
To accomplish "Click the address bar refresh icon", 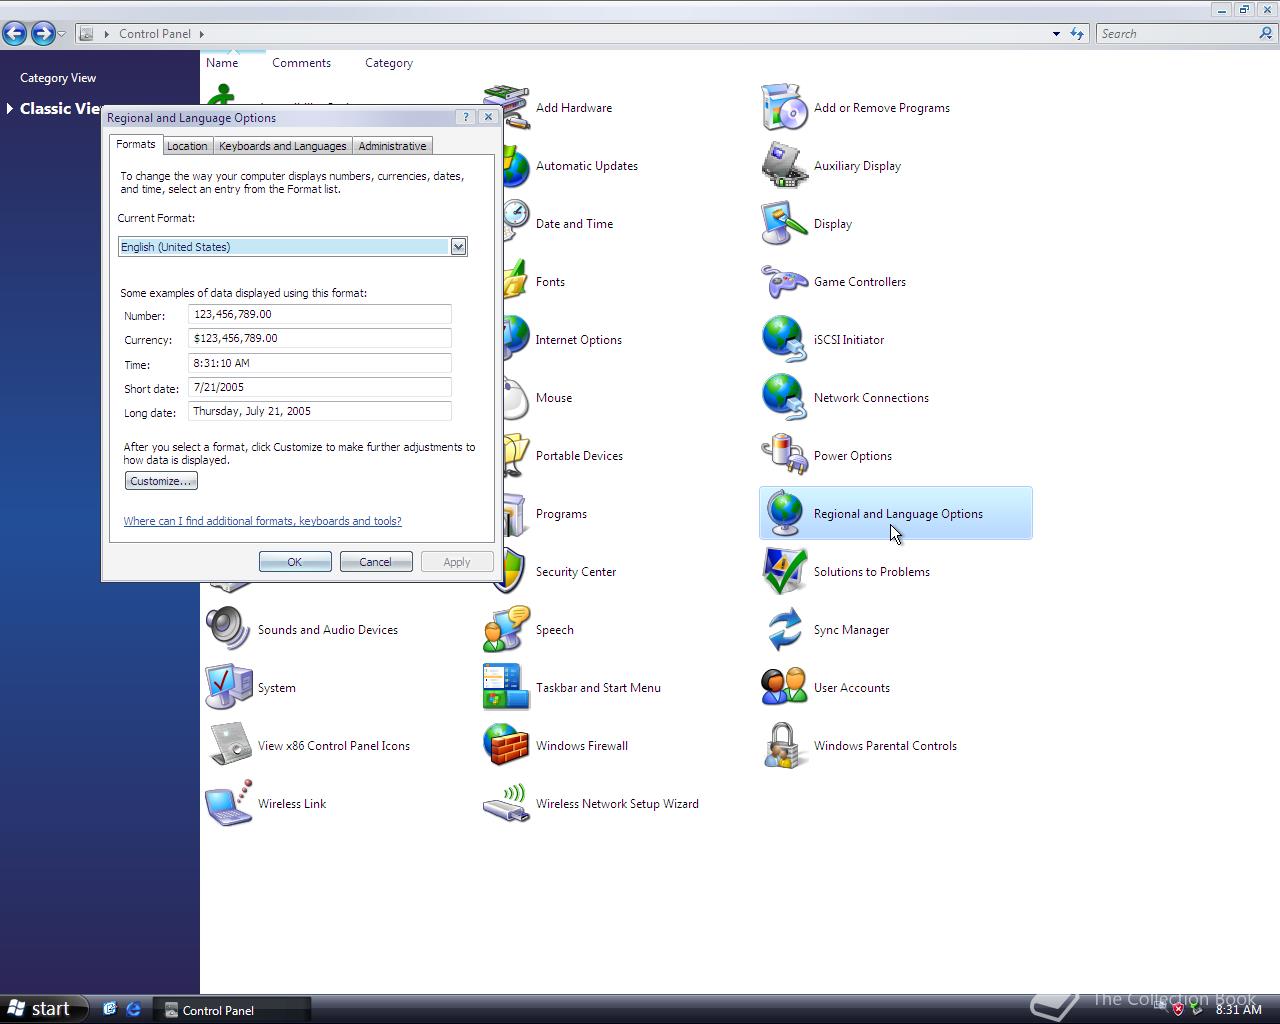I will pyautogui.click(x=1077, y=33).
